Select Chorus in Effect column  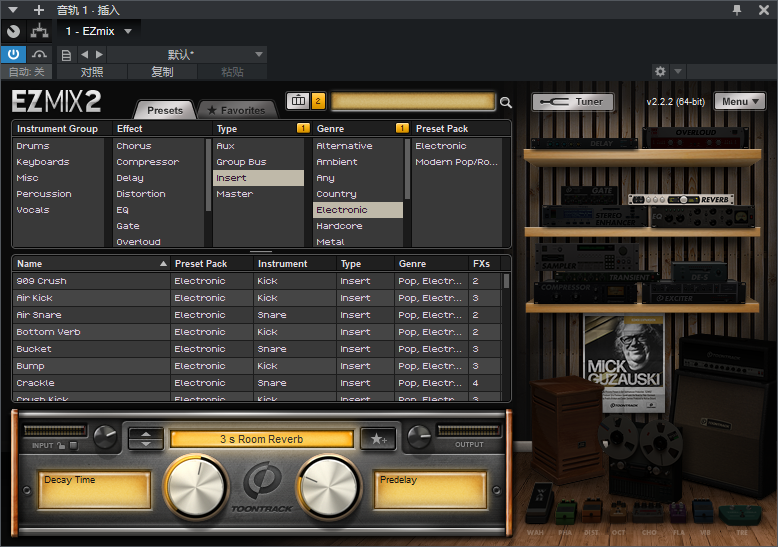pos(159,146)
